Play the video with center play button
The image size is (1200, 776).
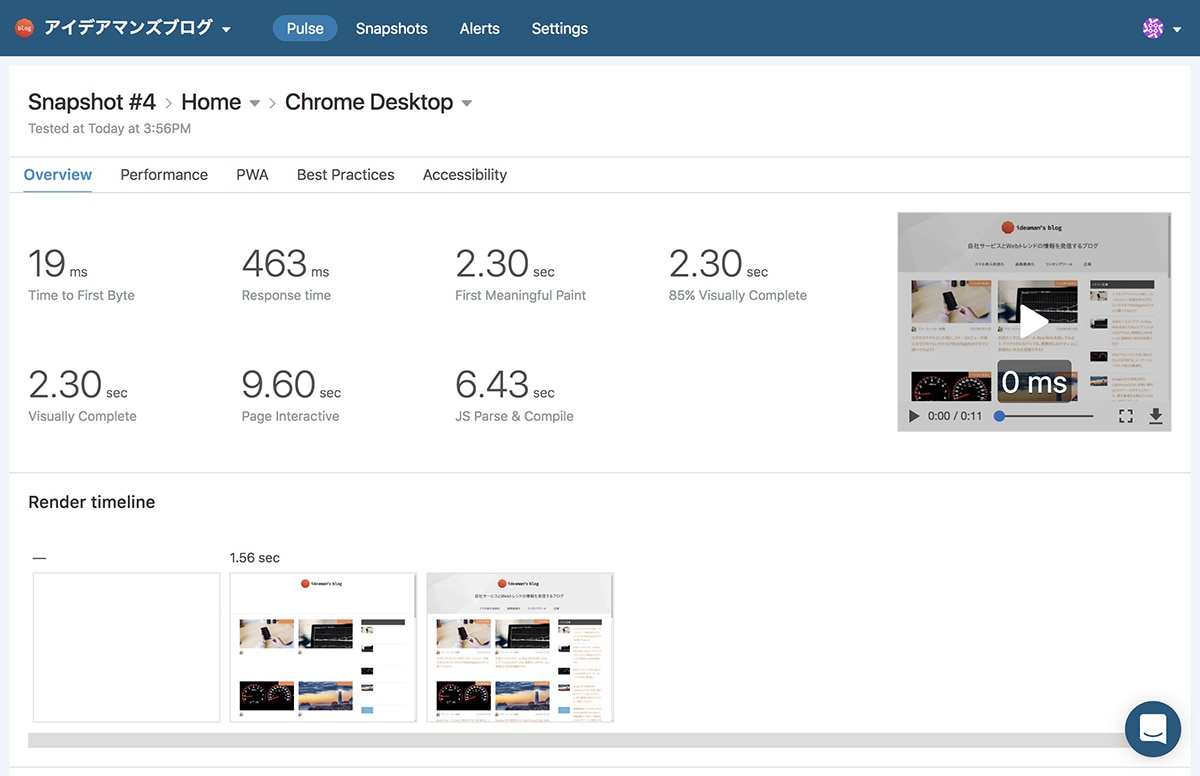pos(1033,322)
